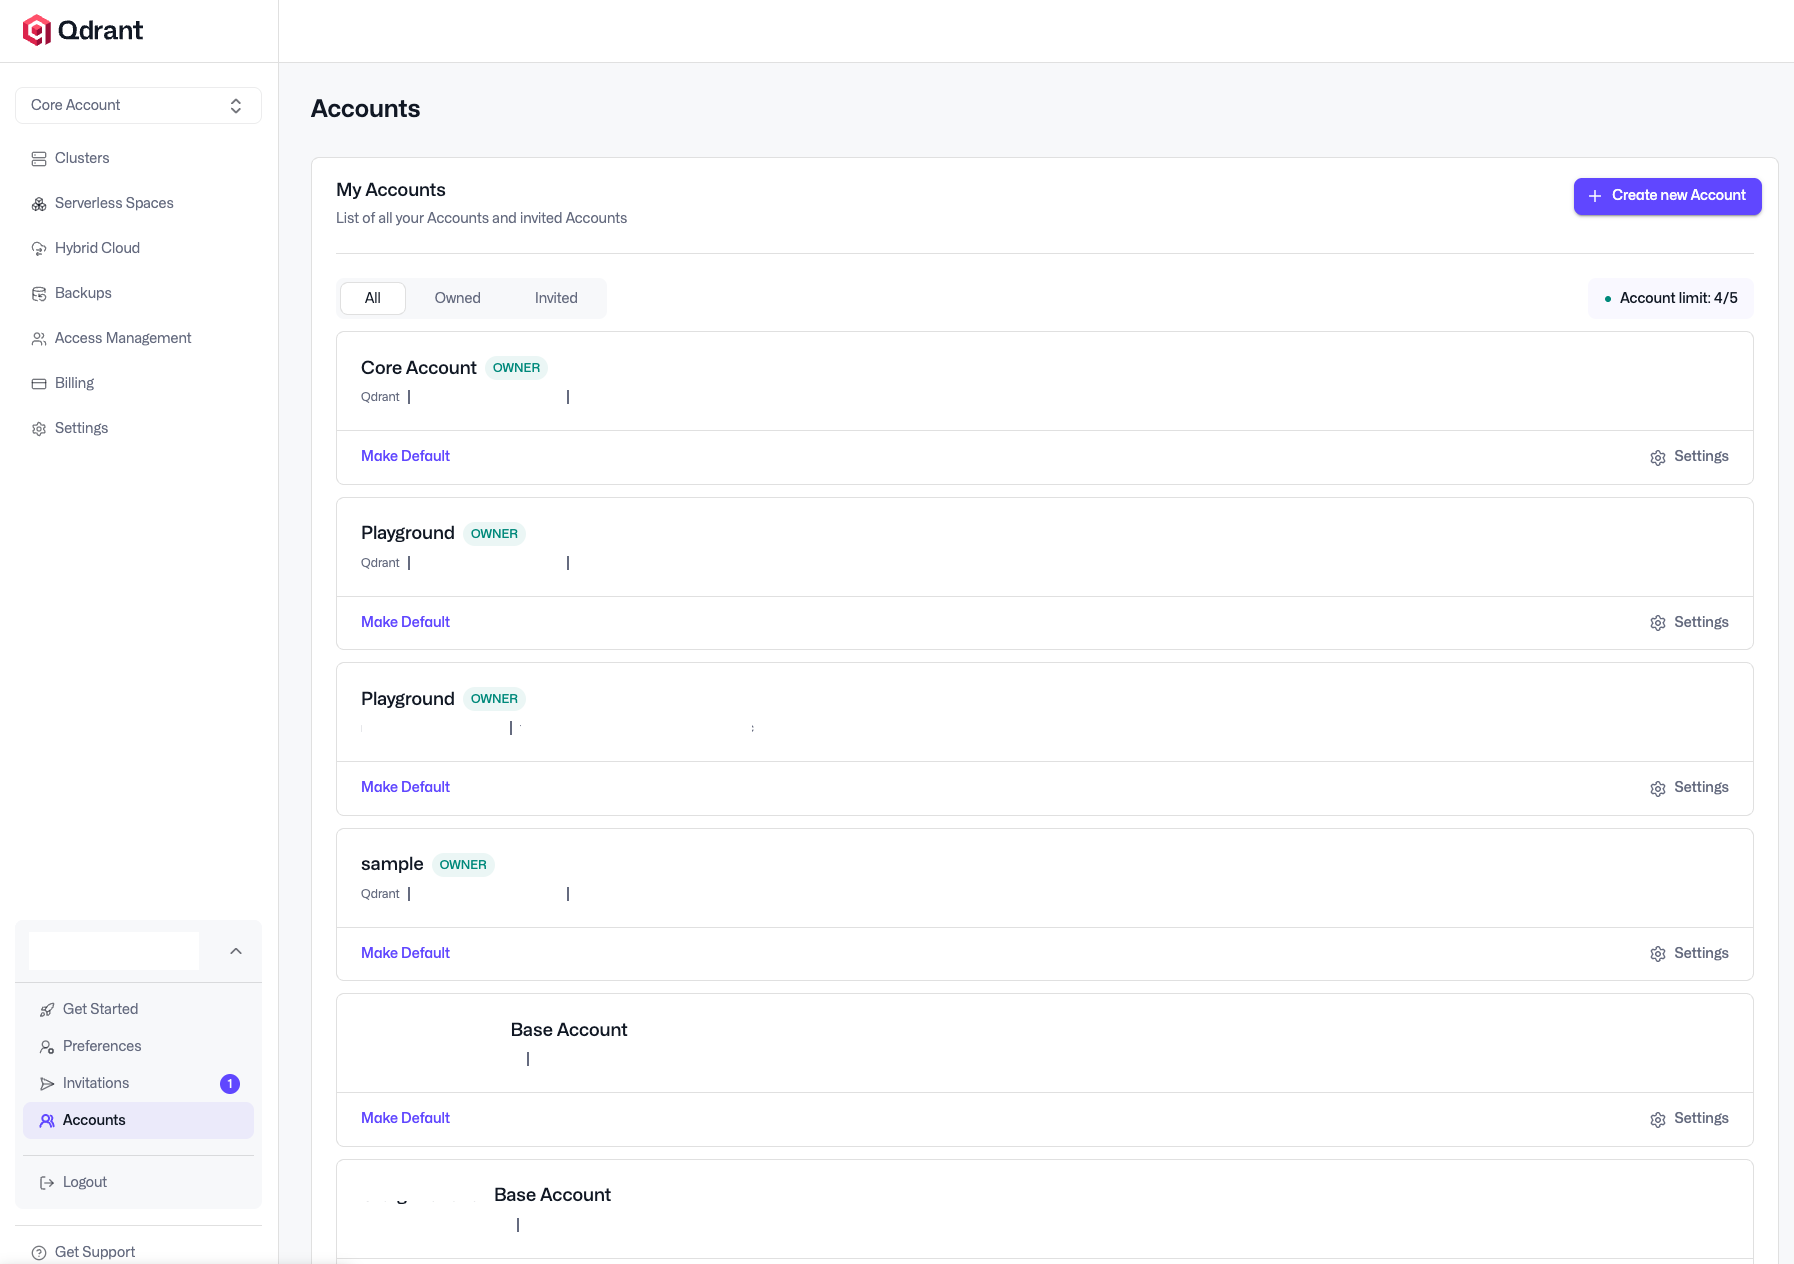
Task: Click the Get Started rocket icon
Action: 47,1010
